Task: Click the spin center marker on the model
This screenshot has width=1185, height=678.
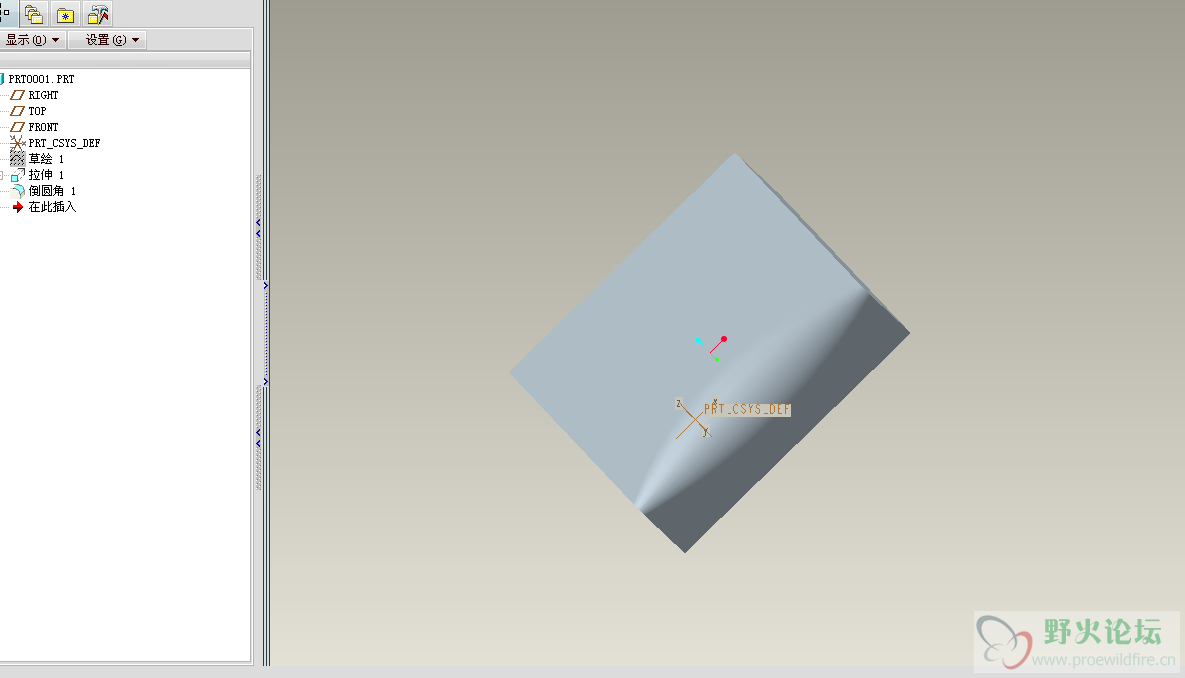Action: (x=711, y=348)
